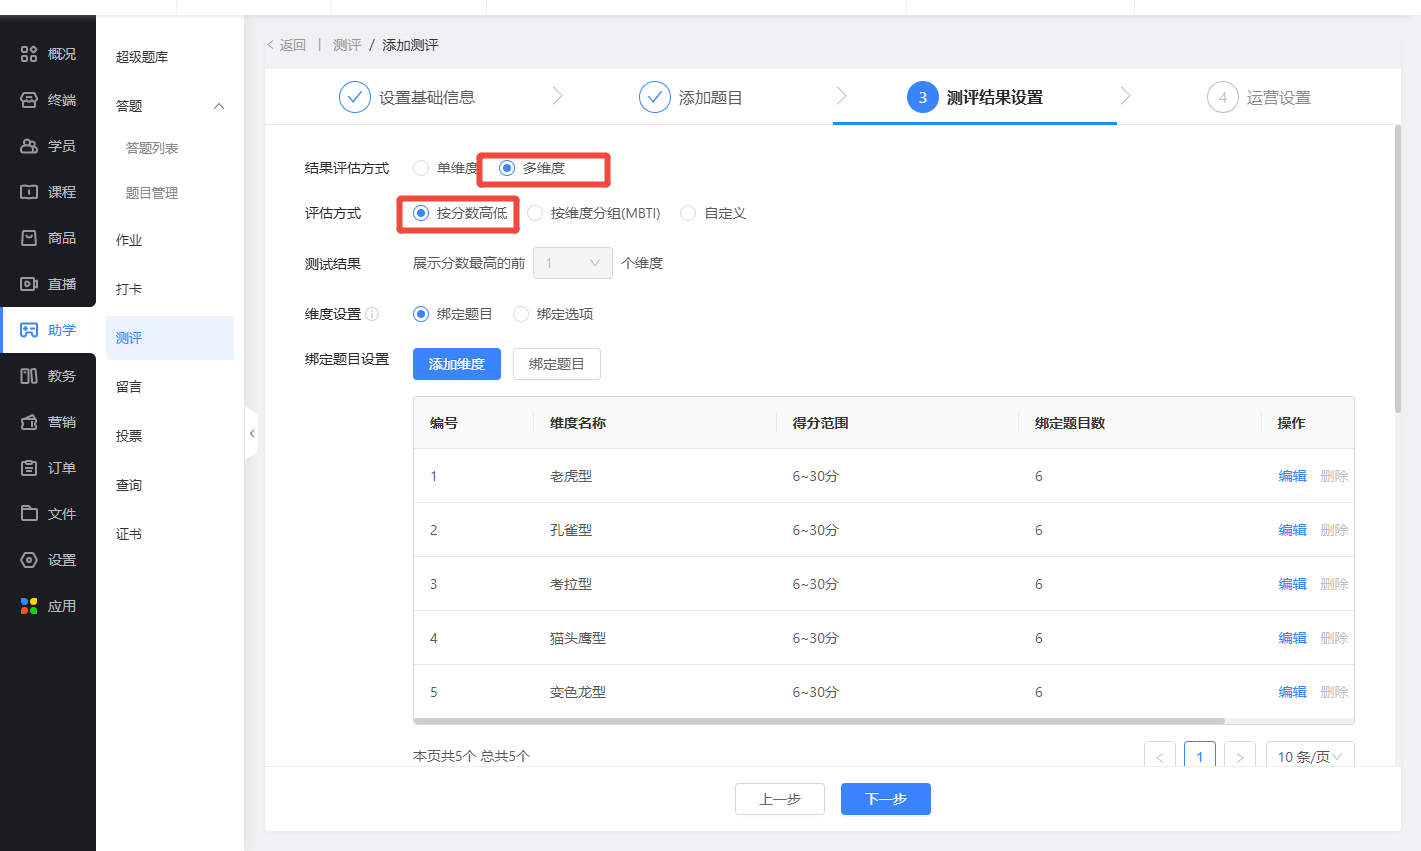Viewport: 1421px width, 851px height.
Task: Go to 设置基础信息 step tab
Action: [x=408, y=97]
